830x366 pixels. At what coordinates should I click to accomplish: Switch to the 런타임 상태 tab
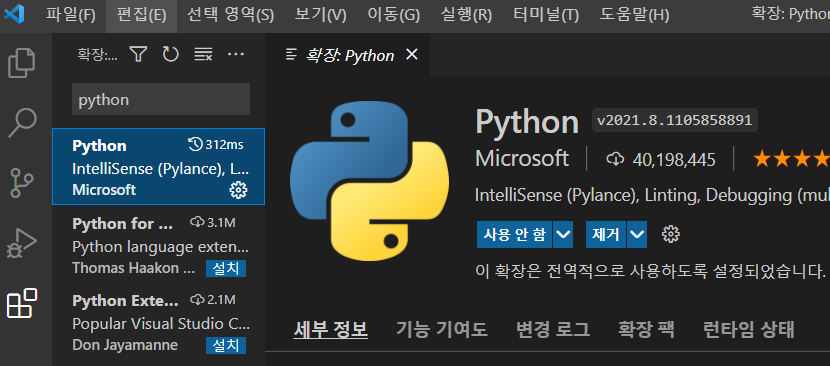pyautogui.click(x=748, y=329)
